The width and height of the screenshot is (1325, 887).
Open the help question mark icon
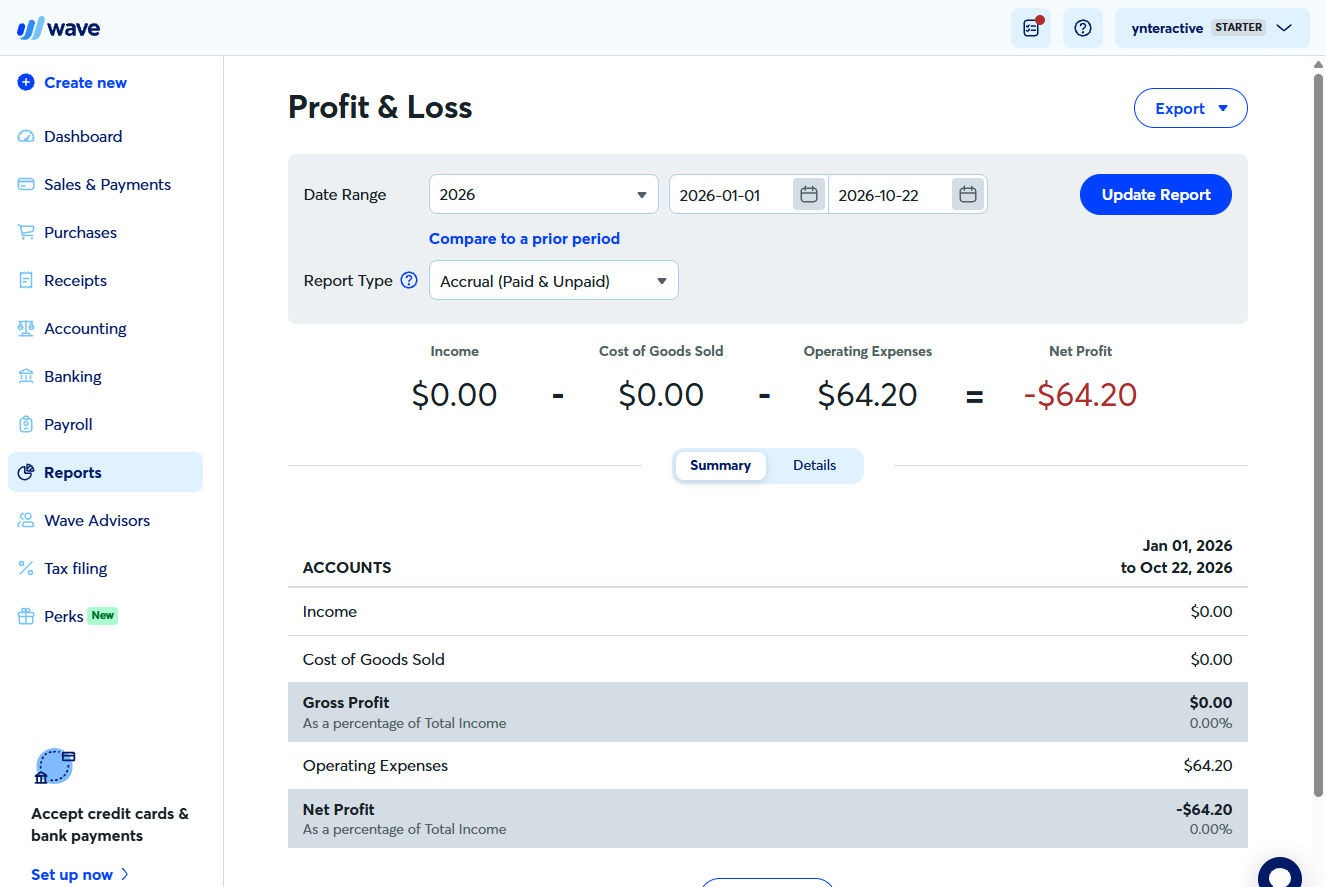[1082, 28]
